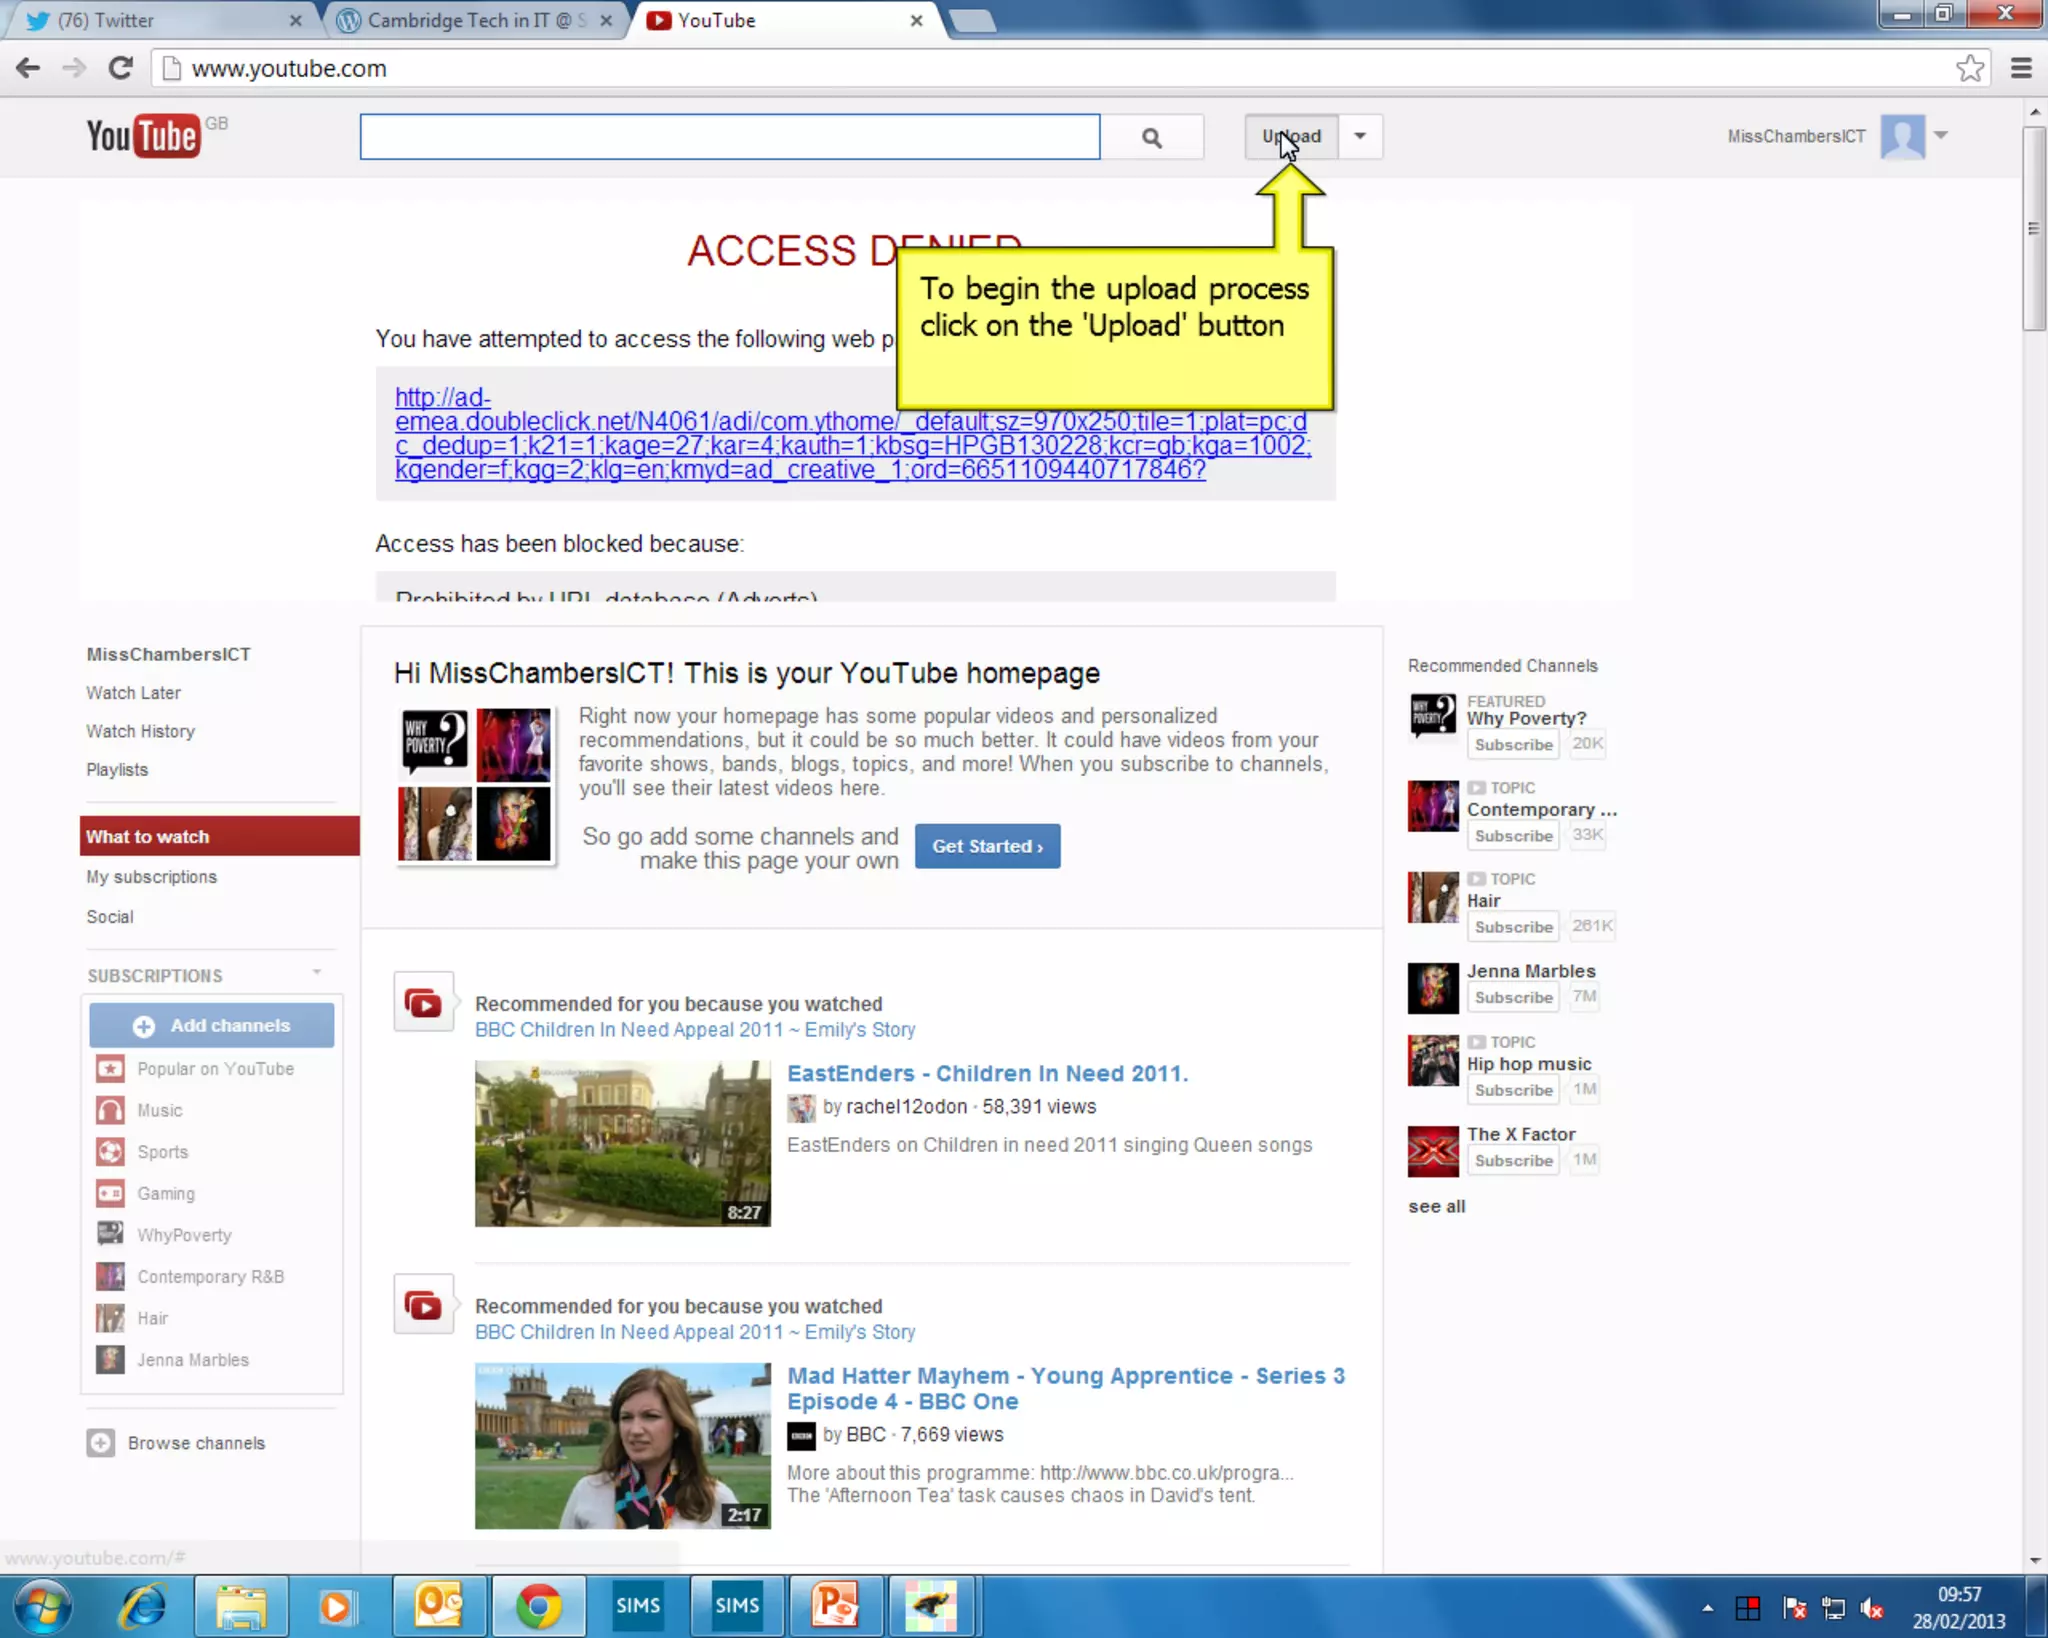Open EastEnders - Children In Need 2011 title

tap(988, 1073)
